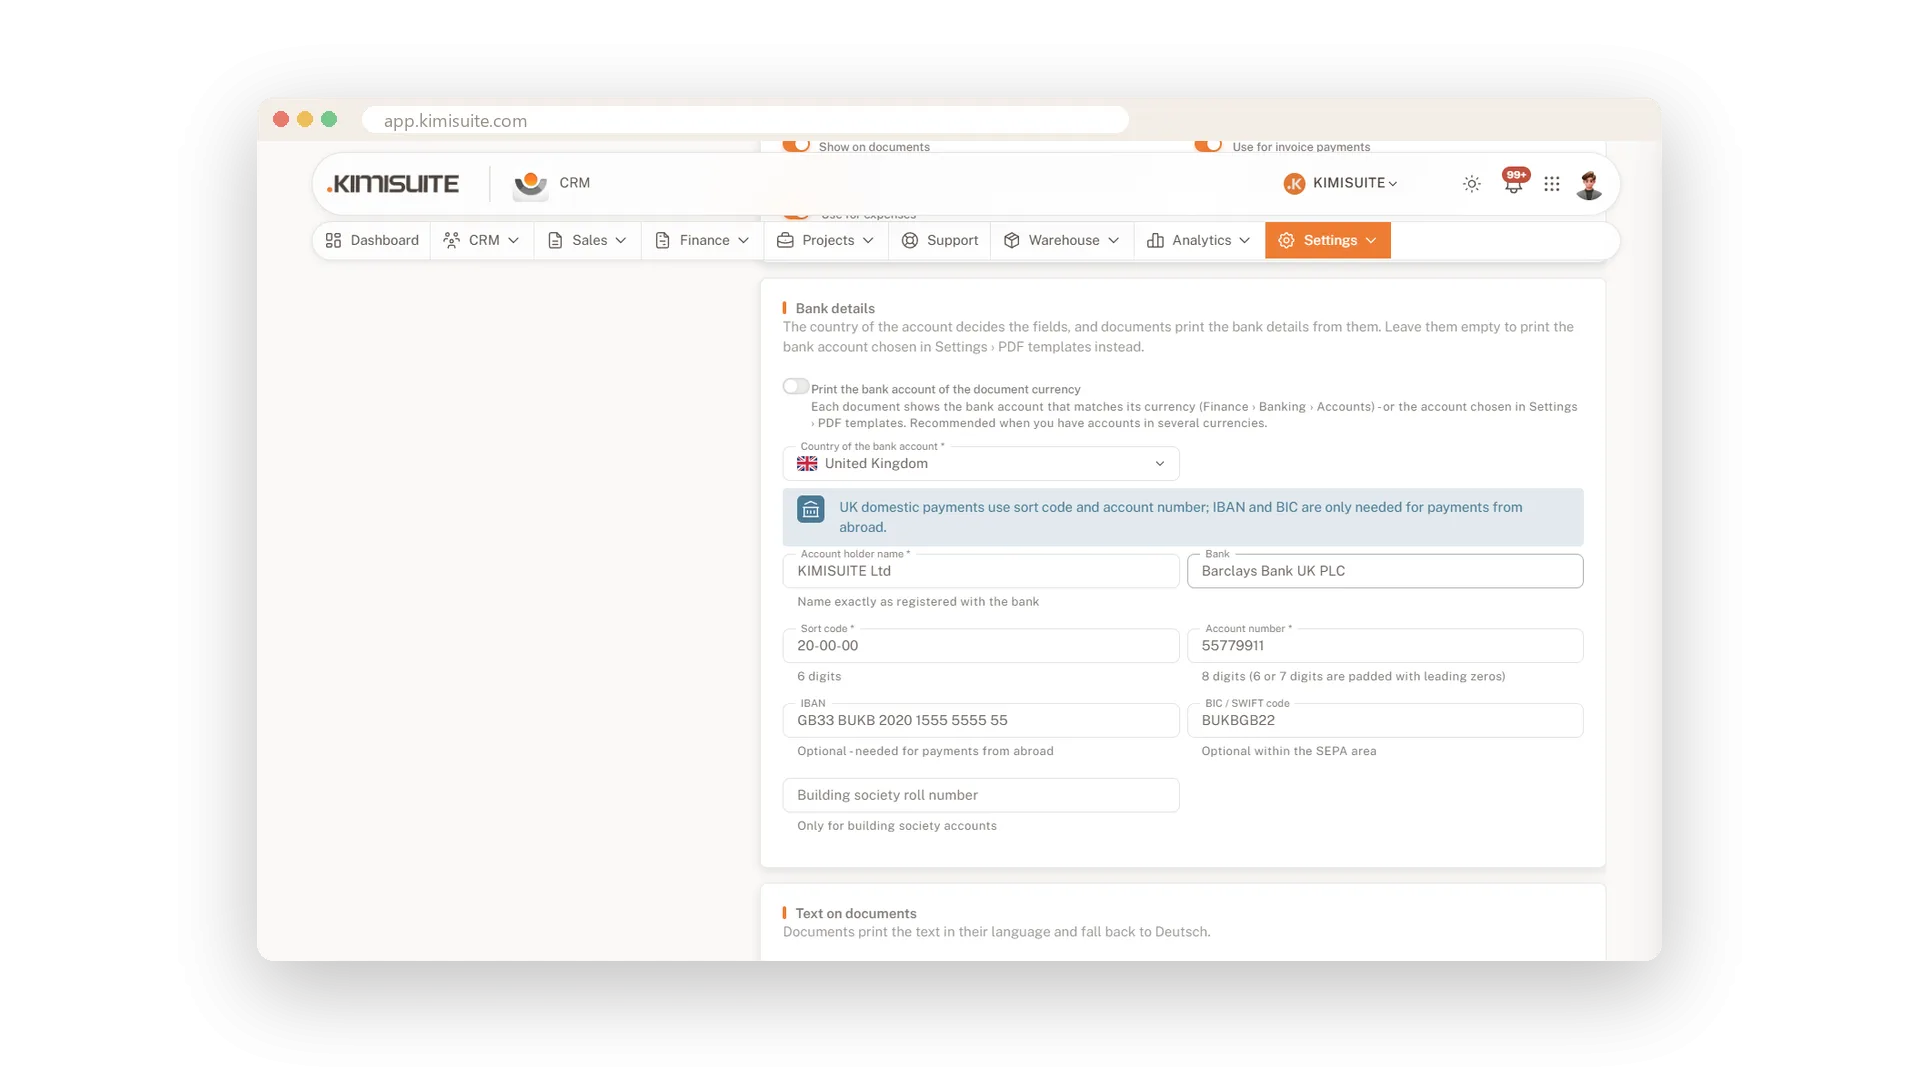The width and height of the screenshot is (1920, 1080).
Task: Click the IBAN input field
Action: point(981,720)
